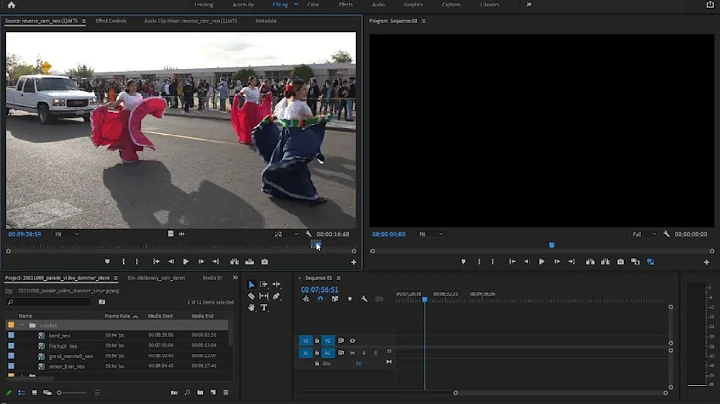720x404 pixels.
Task: Select the Track Select Forward tool
Action: click(x=264, y=285)
